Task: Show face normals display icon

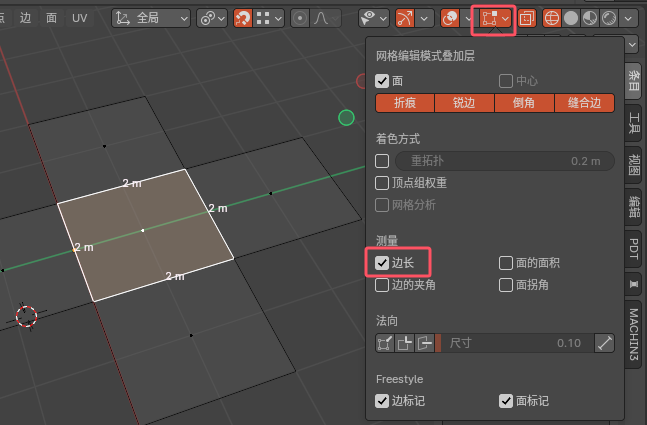Action: tap(424, 343)
